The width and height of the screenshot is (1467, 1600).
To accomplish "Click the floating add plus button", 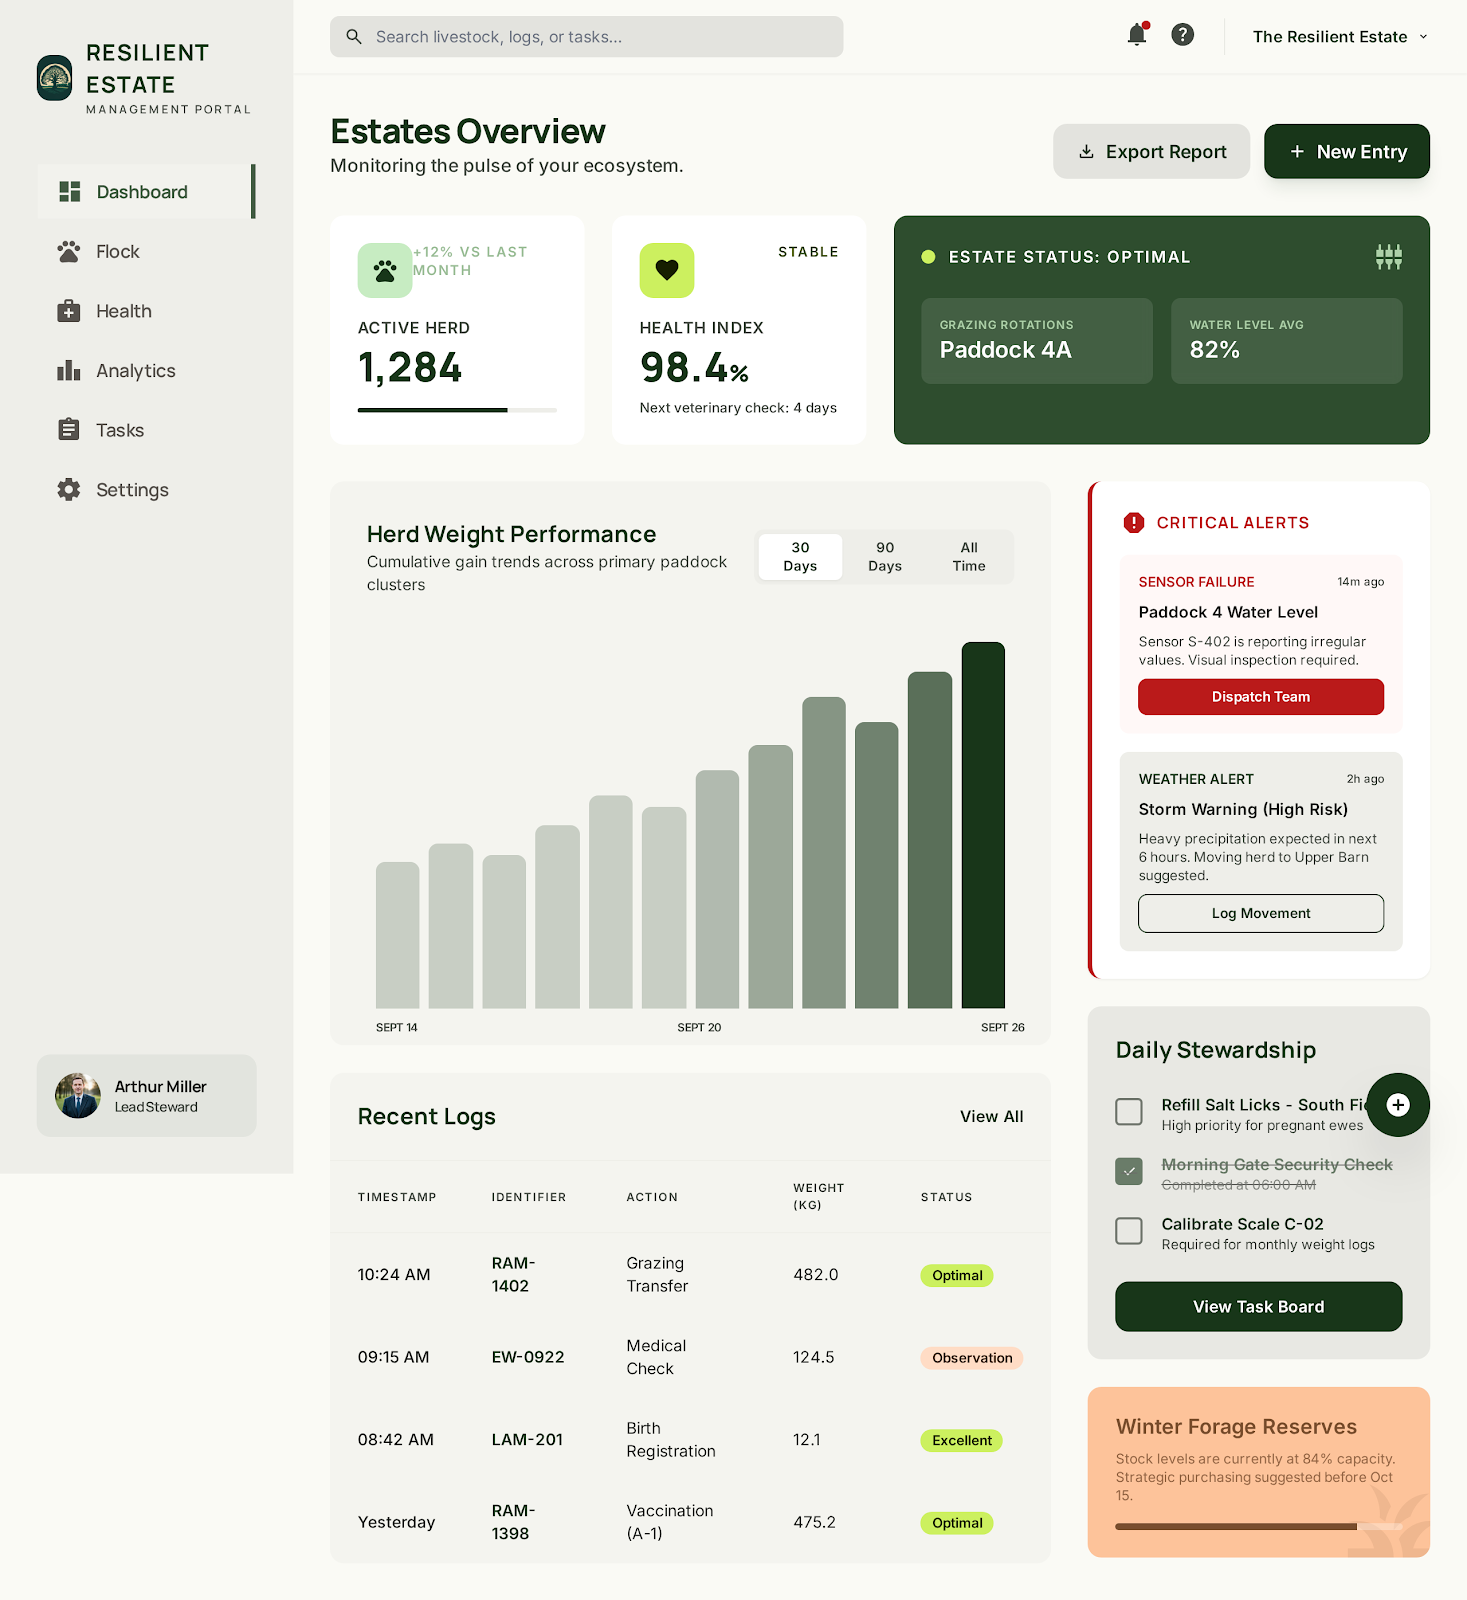I will click(1398, 1105).
